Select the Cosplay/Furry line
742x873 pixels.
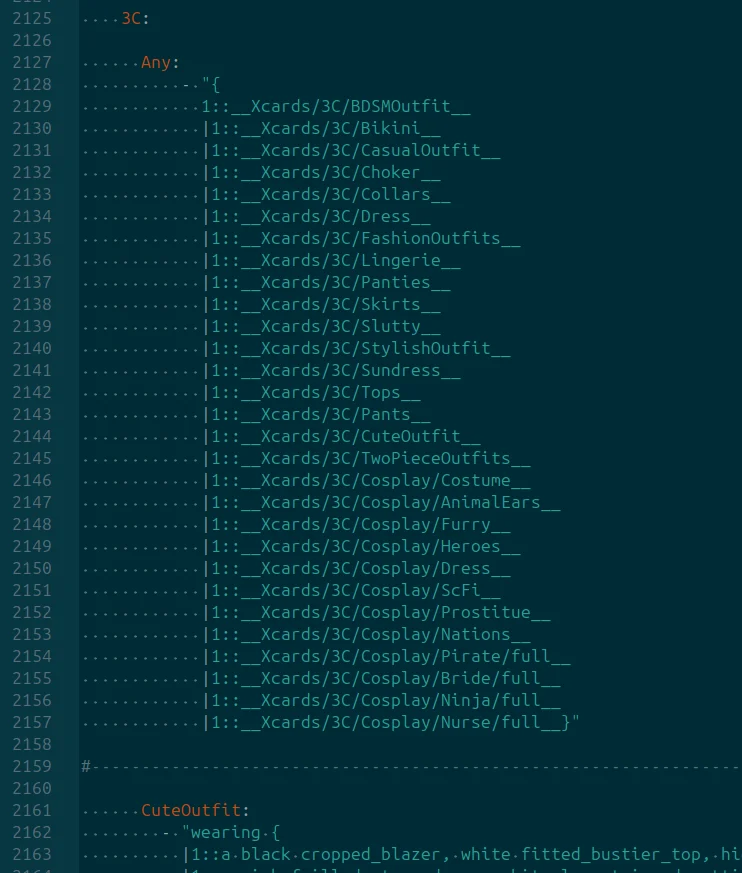click(x=357, y=524)
